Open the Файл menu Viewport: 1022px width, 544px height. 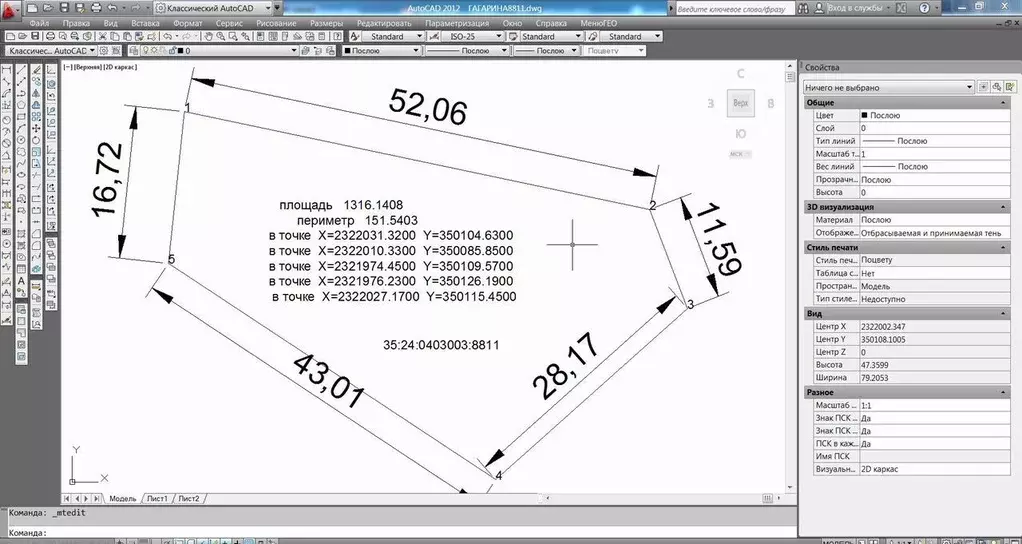39,23
